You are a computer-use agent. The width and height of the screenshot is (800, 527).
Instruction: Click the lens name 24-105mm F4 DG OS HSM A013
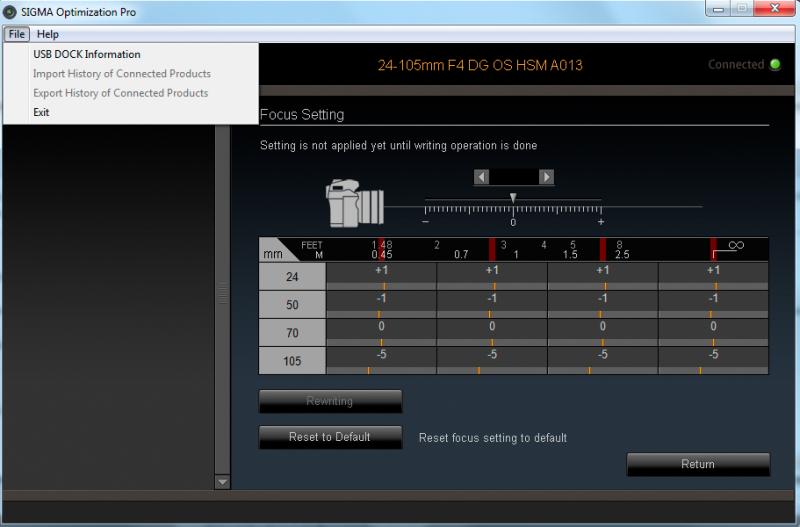480,65
